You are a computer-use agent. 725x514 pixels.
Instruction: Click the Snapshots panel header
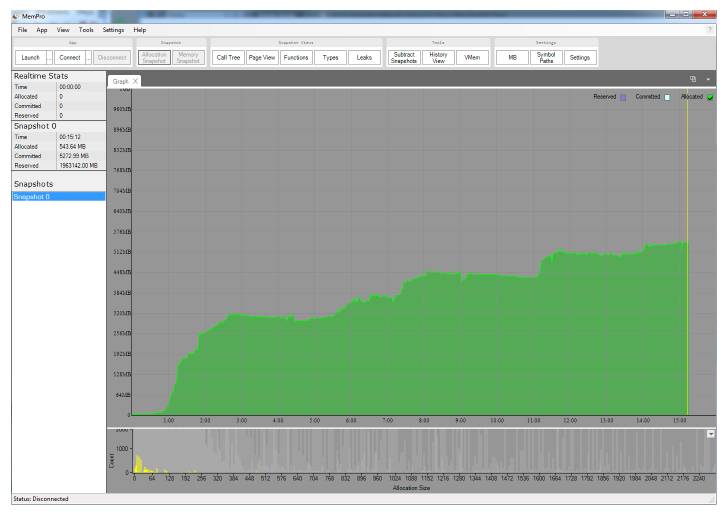(33, 184)
